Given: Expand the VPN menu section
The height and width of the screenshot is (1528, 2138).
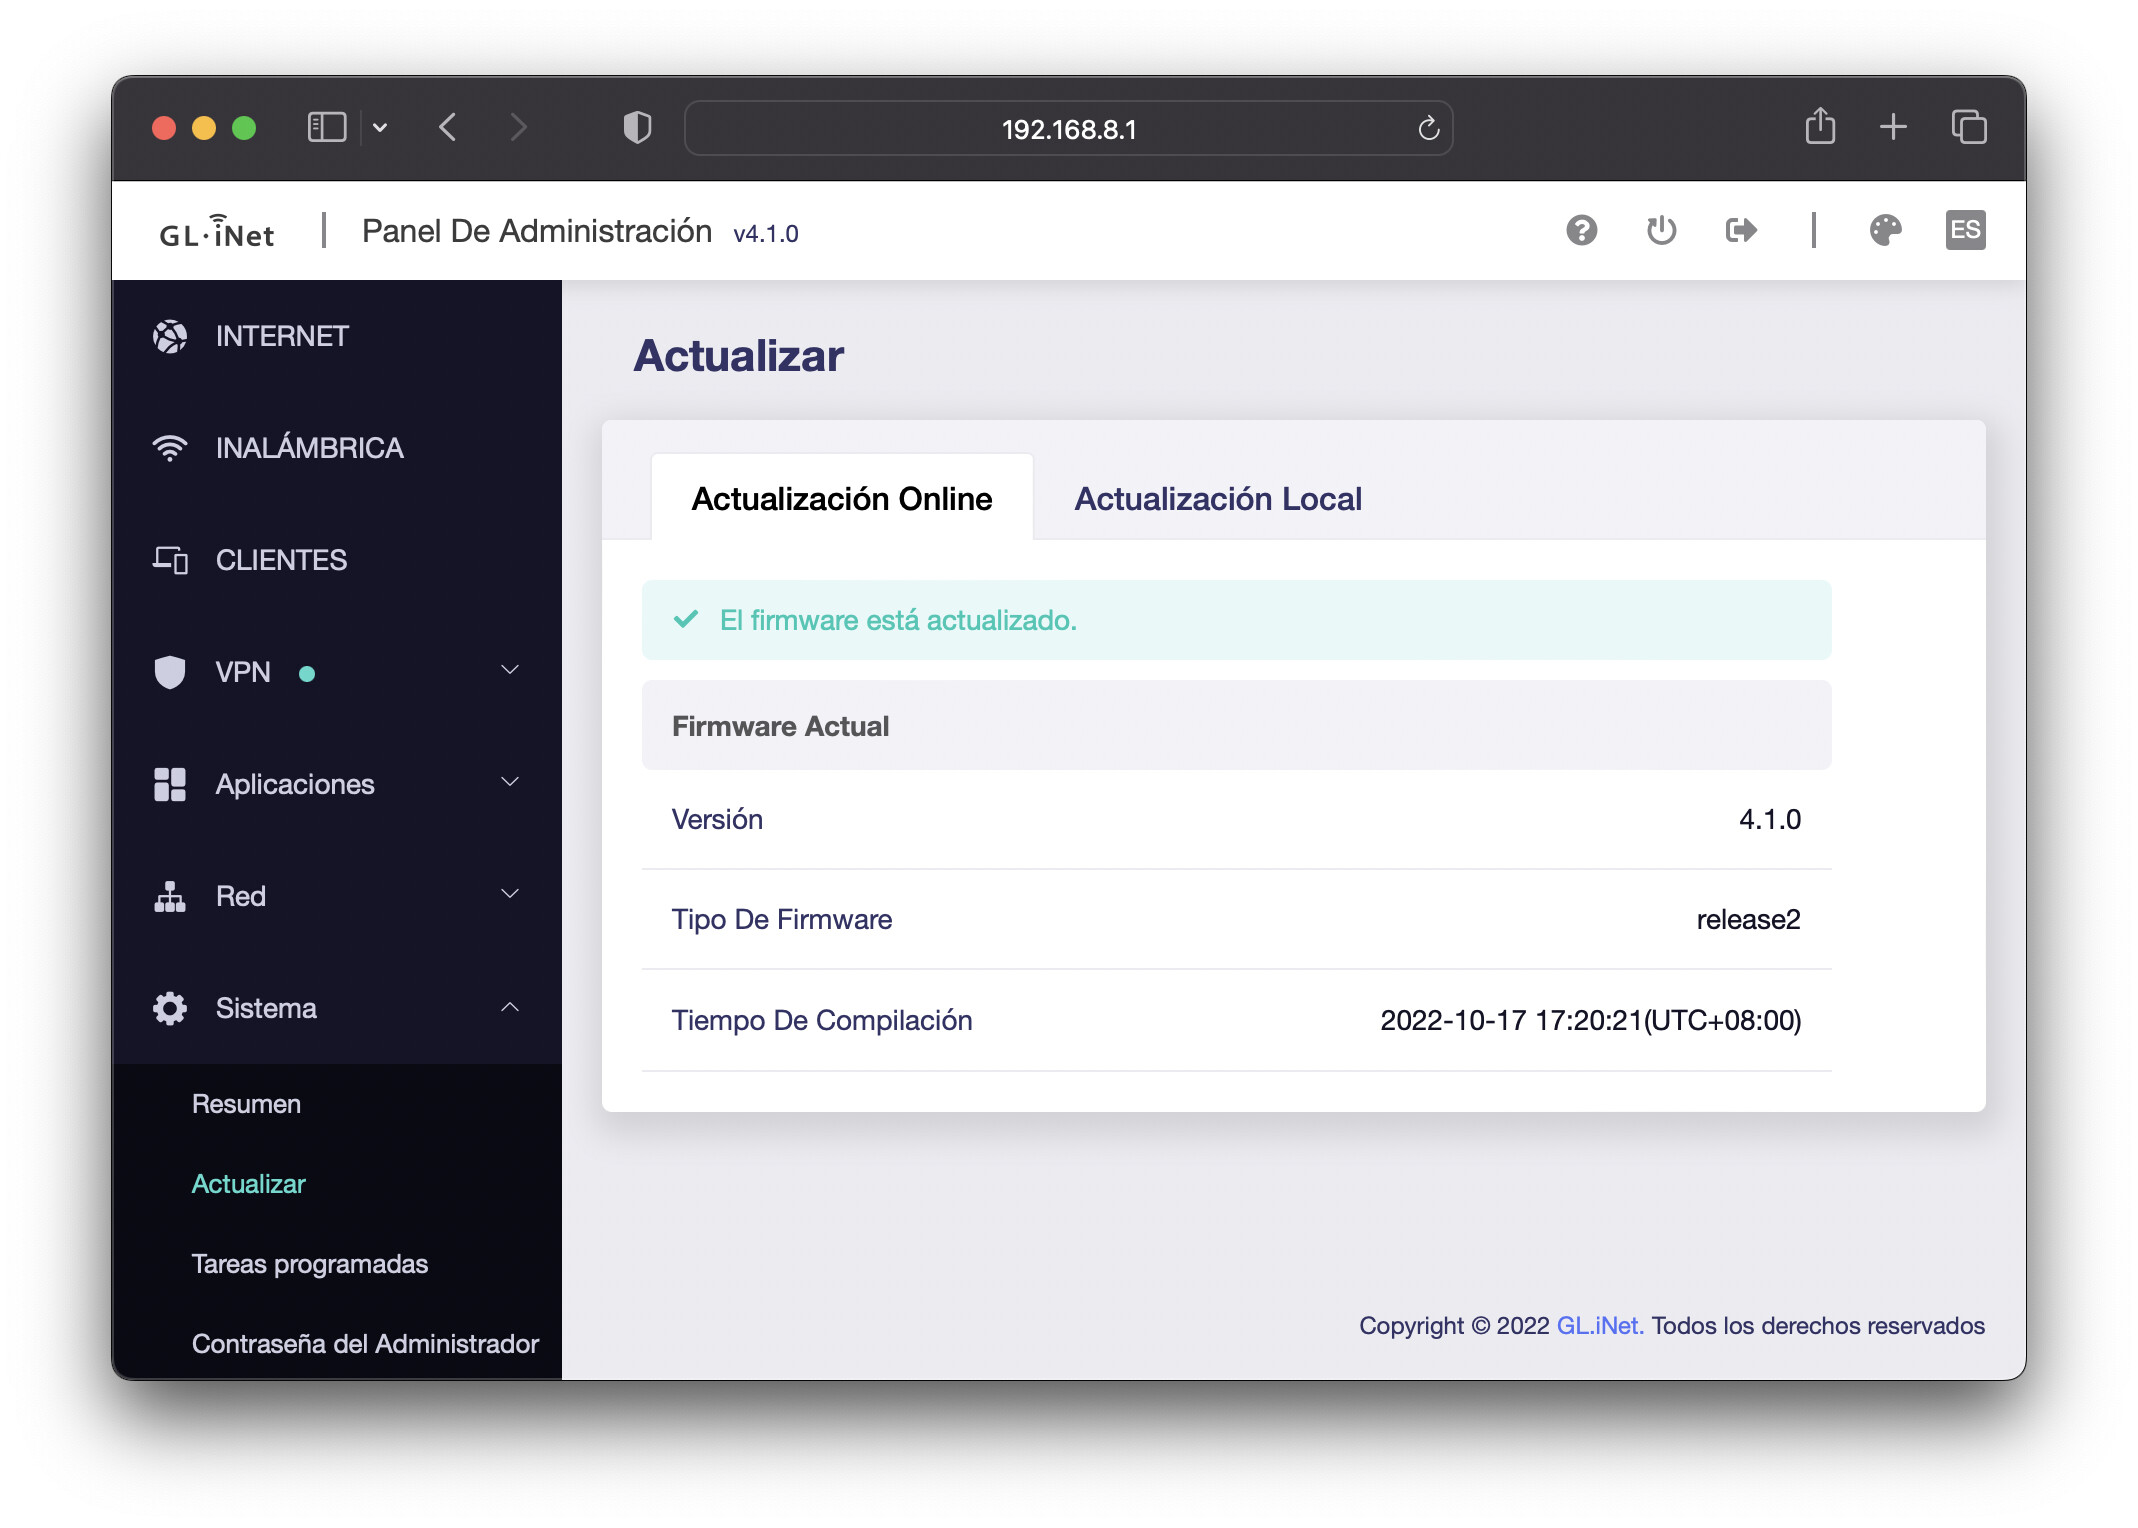Looking at the screenshot, I should (509, 671).
